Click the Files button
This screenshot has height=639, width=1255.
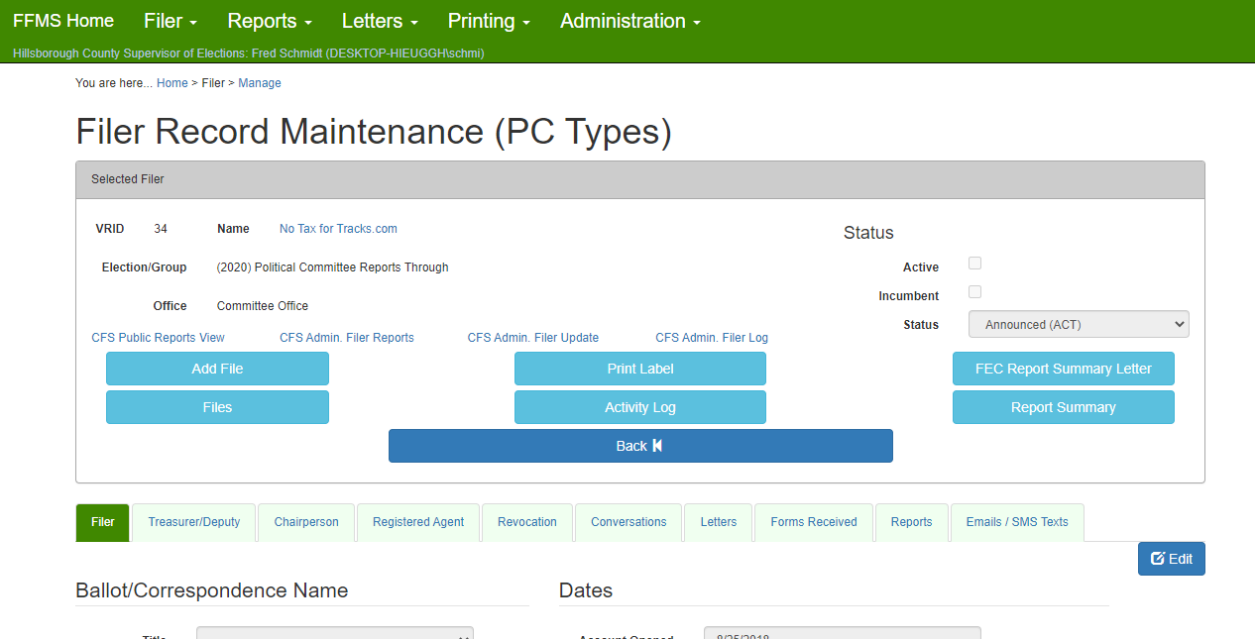click(x=217, y=407)
